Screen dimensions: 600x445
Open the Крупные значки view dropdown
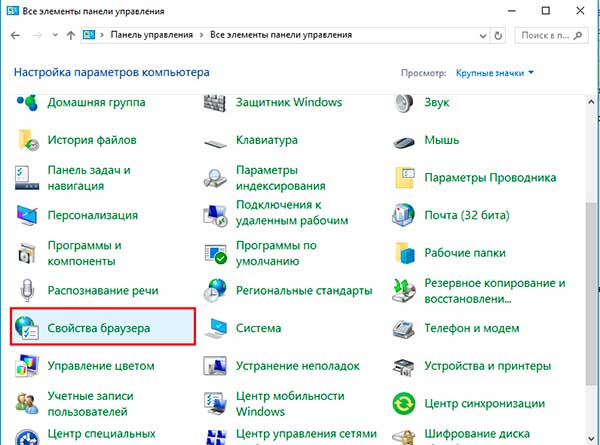pos(494,73)
